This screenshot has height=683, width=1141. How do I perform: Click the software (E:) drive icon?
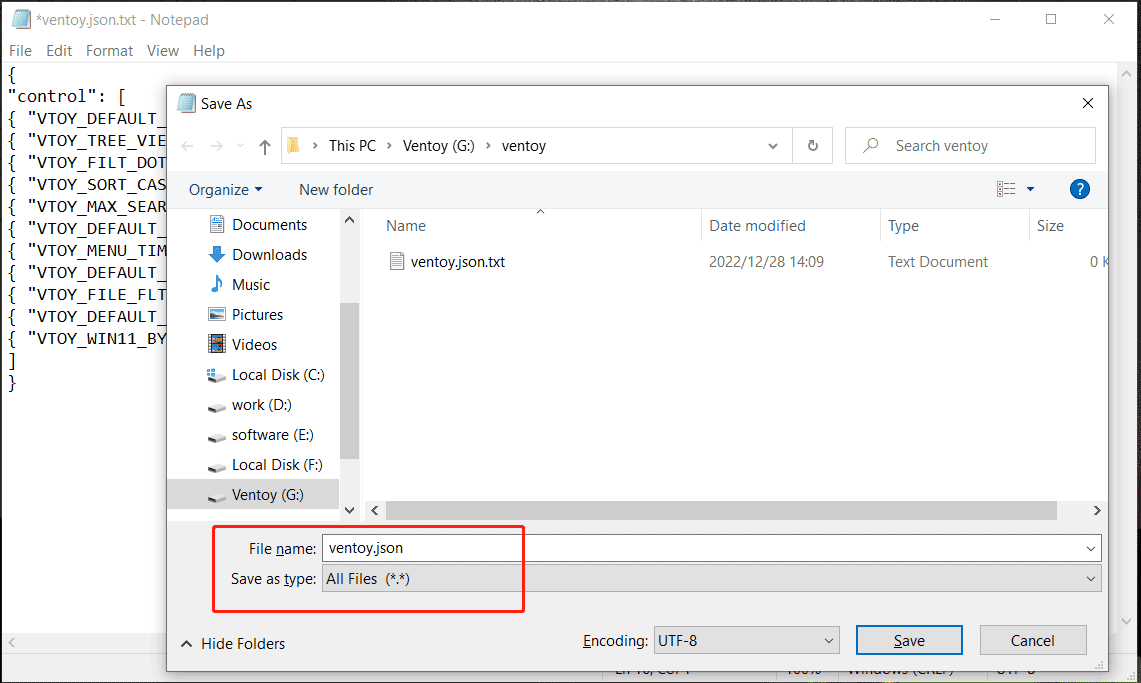pos(216,436)
